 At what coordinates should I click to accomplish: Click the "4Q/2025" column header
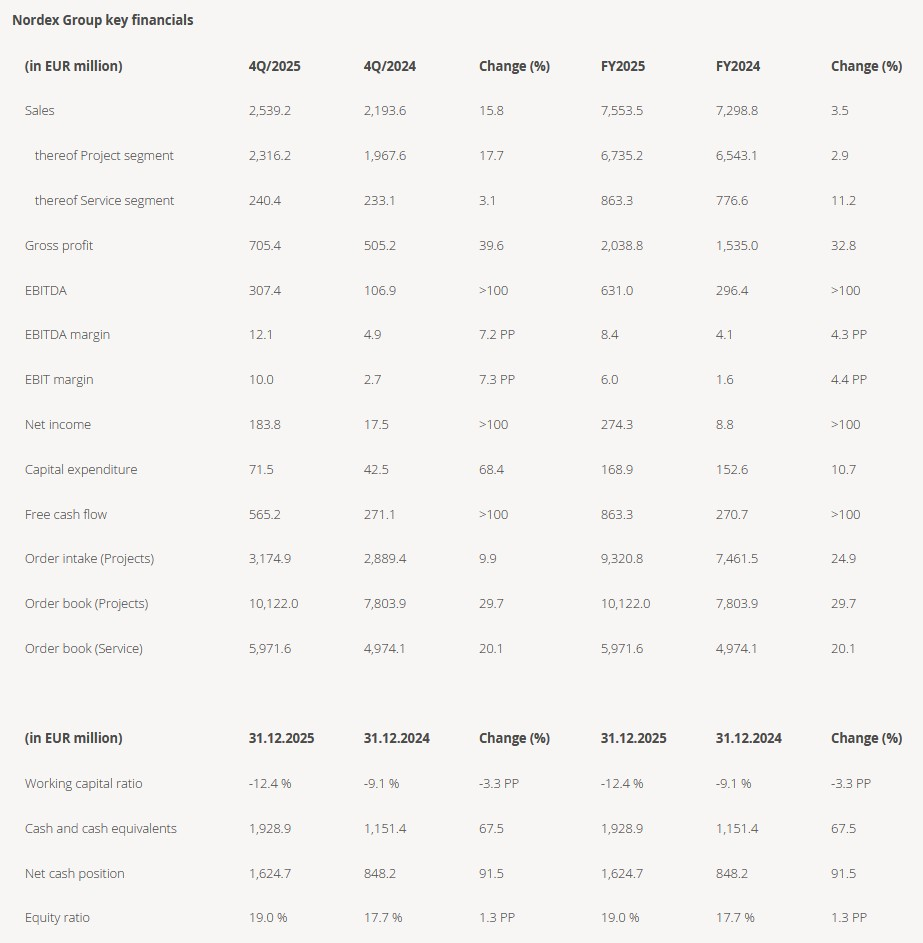point(275,66)
